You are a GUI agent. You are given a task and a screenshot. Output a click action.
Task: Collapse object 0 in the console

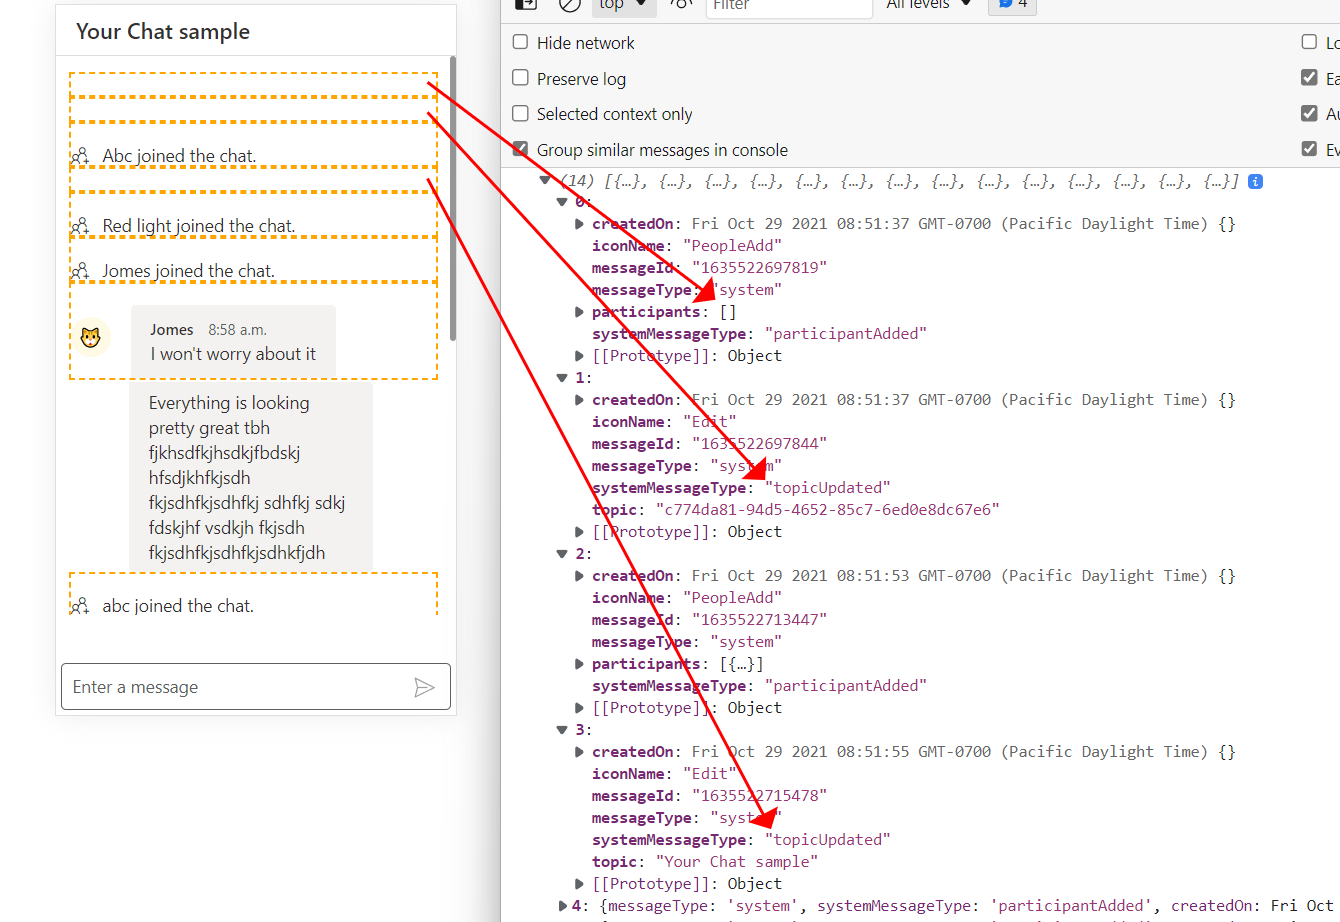562,200
